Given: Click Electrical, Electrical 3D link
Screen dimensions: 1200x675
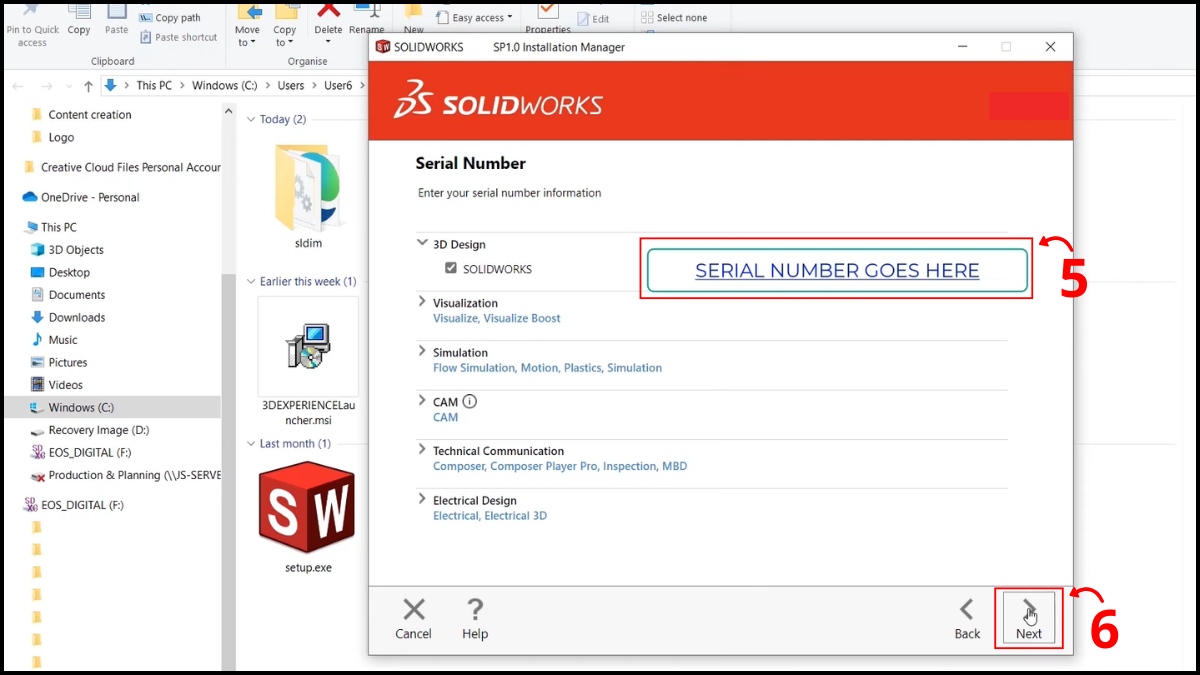Looking at the screenshot, I should [490, 516].
